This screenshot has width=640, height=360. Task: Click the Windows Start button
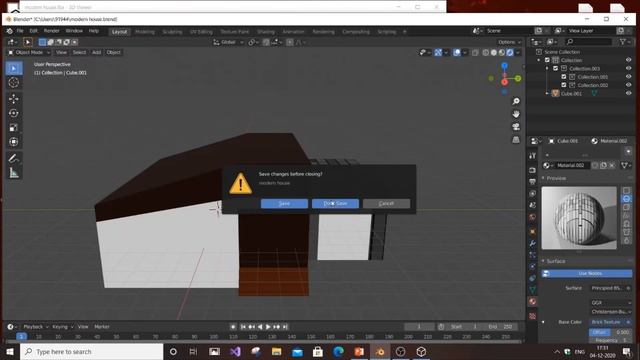10,351
